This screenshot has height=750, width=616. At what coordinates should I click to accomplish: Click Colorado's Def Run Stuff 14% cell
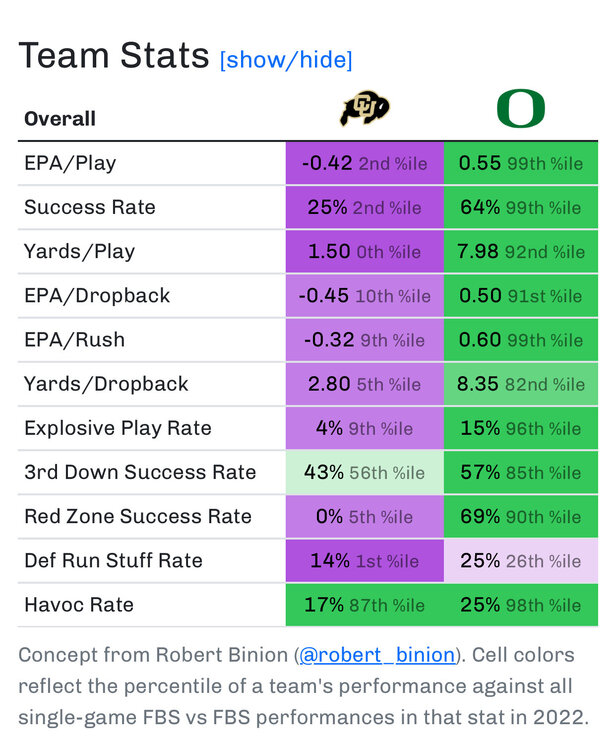364,560
